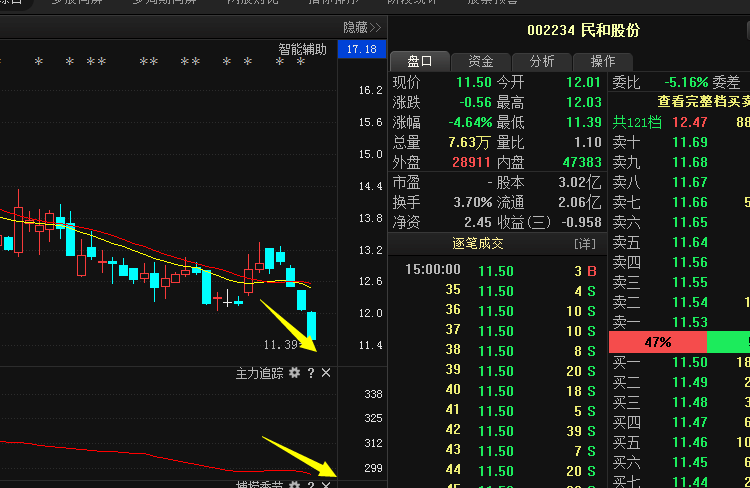This screenshot has width=750, height=488.
Task: Click 总量 value 7.63万
Action: click(469, 143)
